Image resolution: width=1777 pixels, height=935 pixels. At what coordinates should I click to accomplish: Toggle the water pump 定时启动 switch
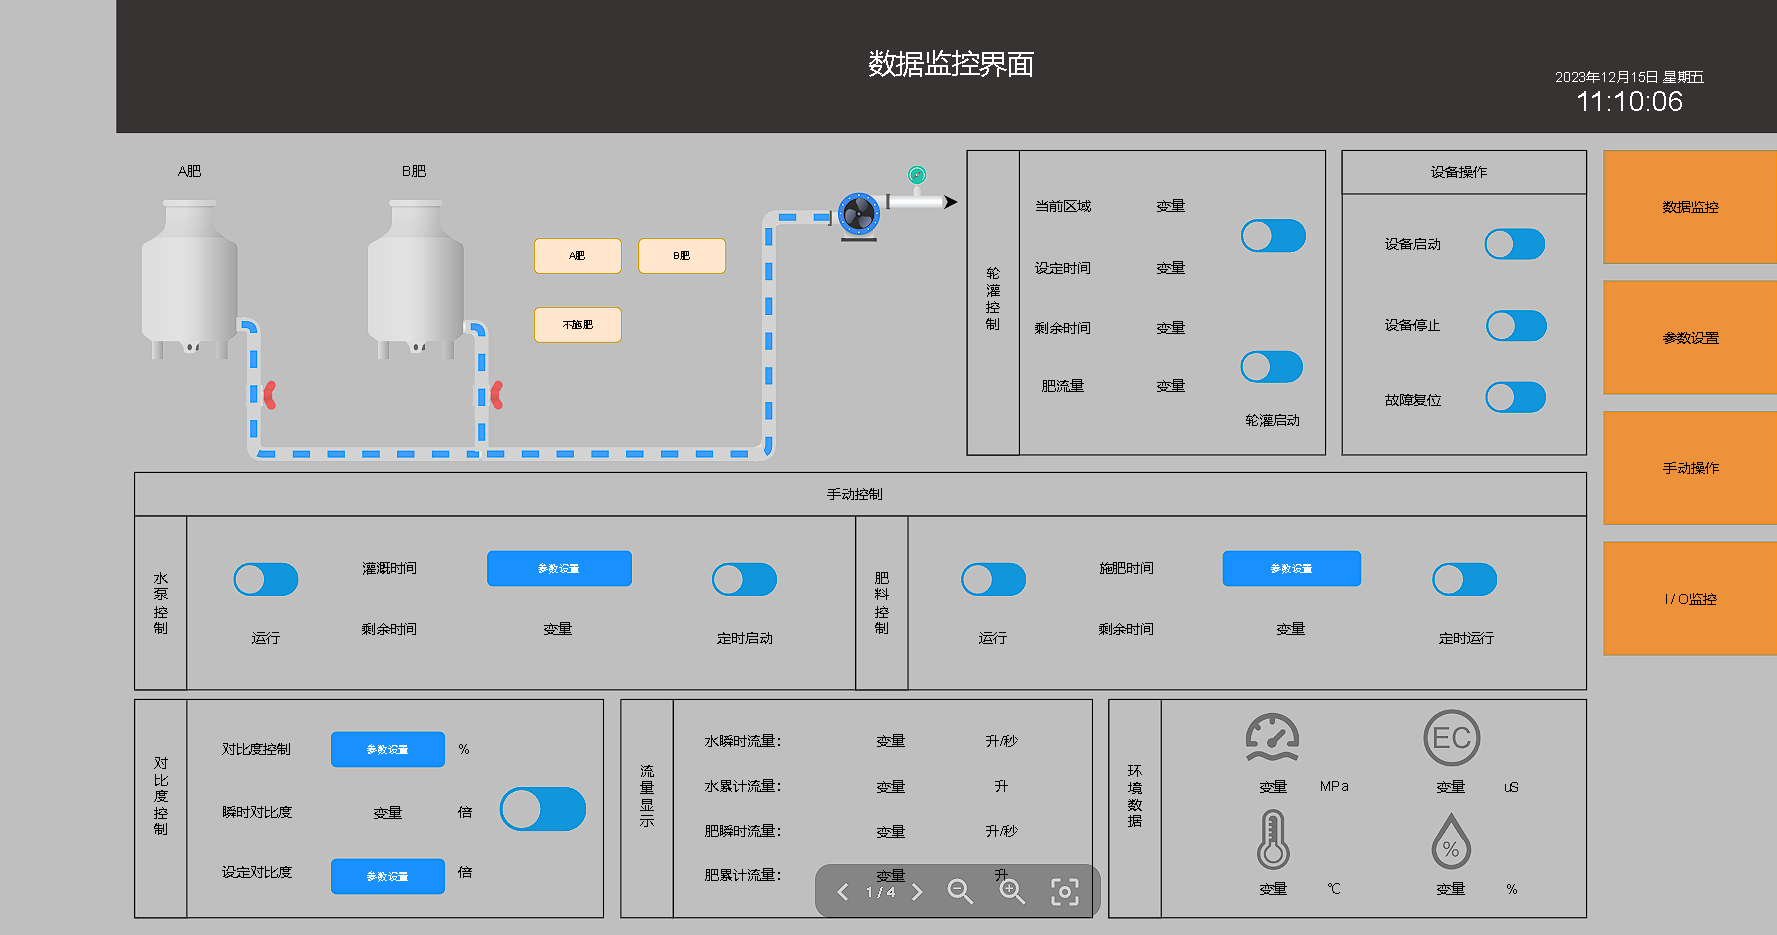744,580
